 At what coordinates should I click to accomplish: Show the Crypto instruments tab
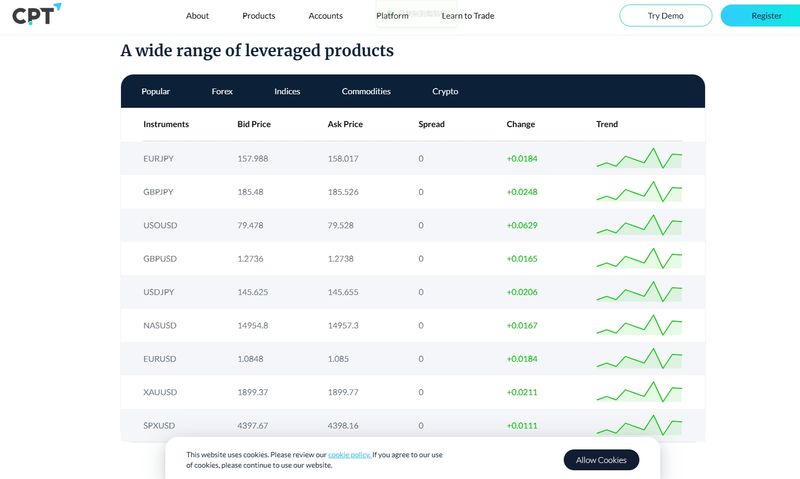(445, 91)
